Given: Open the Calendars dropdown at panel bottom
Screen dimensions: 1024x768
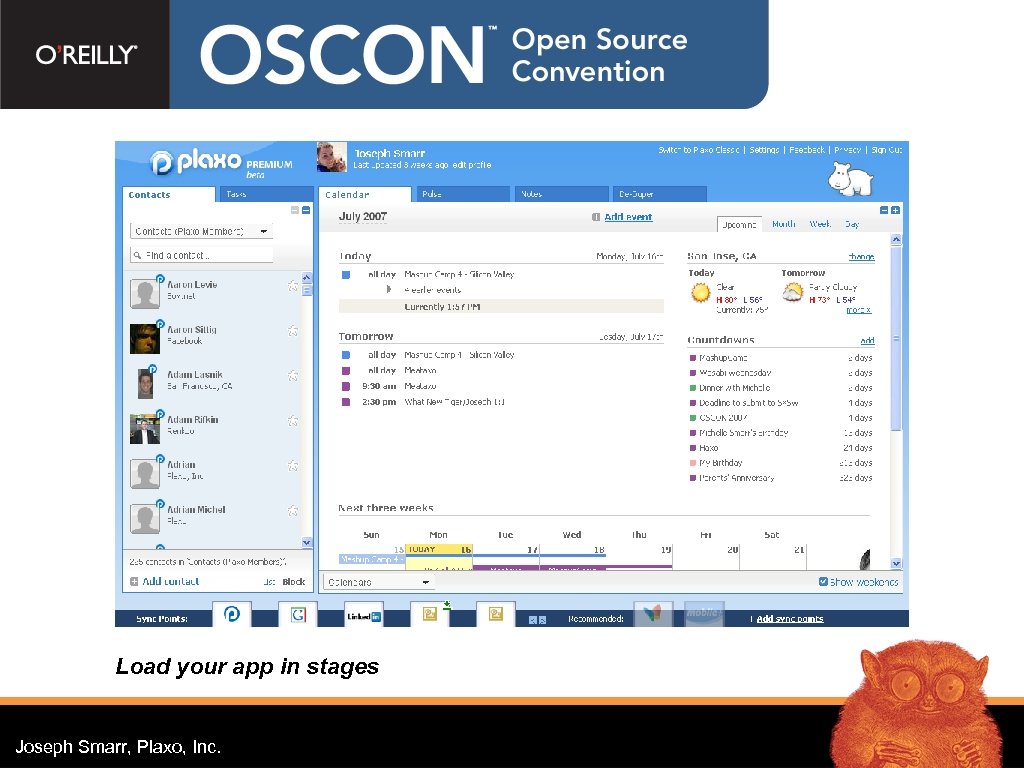Looking at the screenshot, I should [x=379, y=582].
